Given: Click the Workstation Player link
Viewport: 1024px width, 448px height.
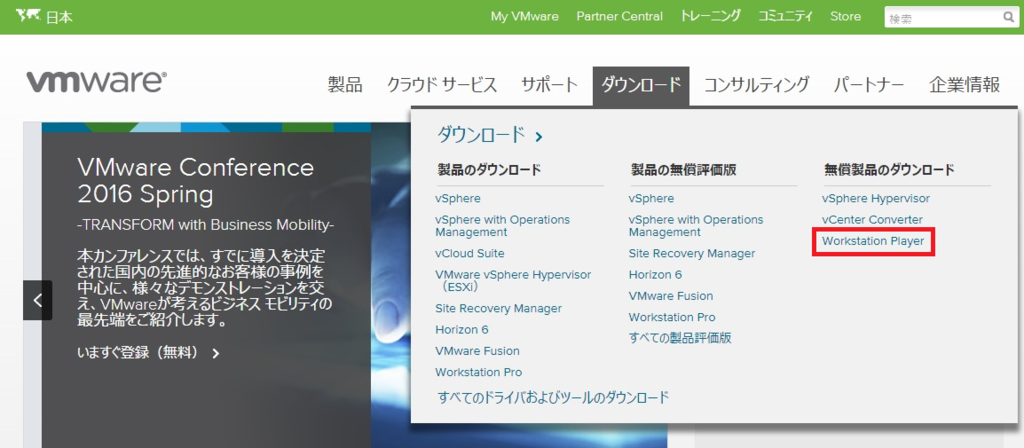Looking at the screenshot, I should click(873, 242).
